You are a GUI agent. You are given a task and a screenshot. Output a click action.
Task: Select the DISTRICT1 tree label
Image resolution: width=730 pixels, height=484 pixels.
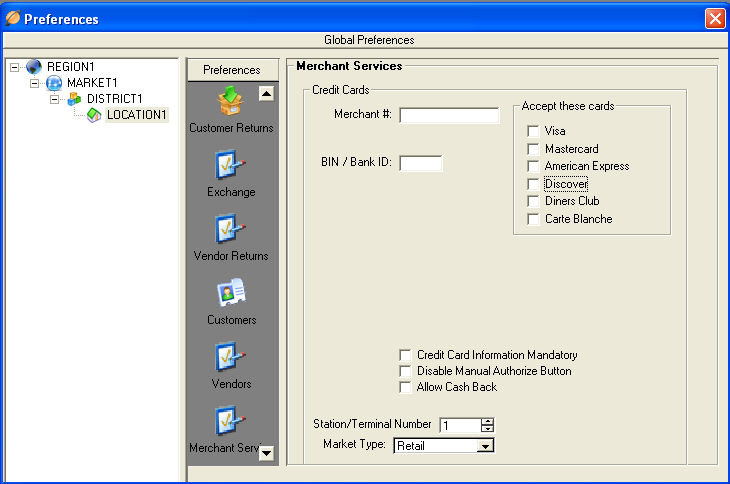click(x=115, y=99)
